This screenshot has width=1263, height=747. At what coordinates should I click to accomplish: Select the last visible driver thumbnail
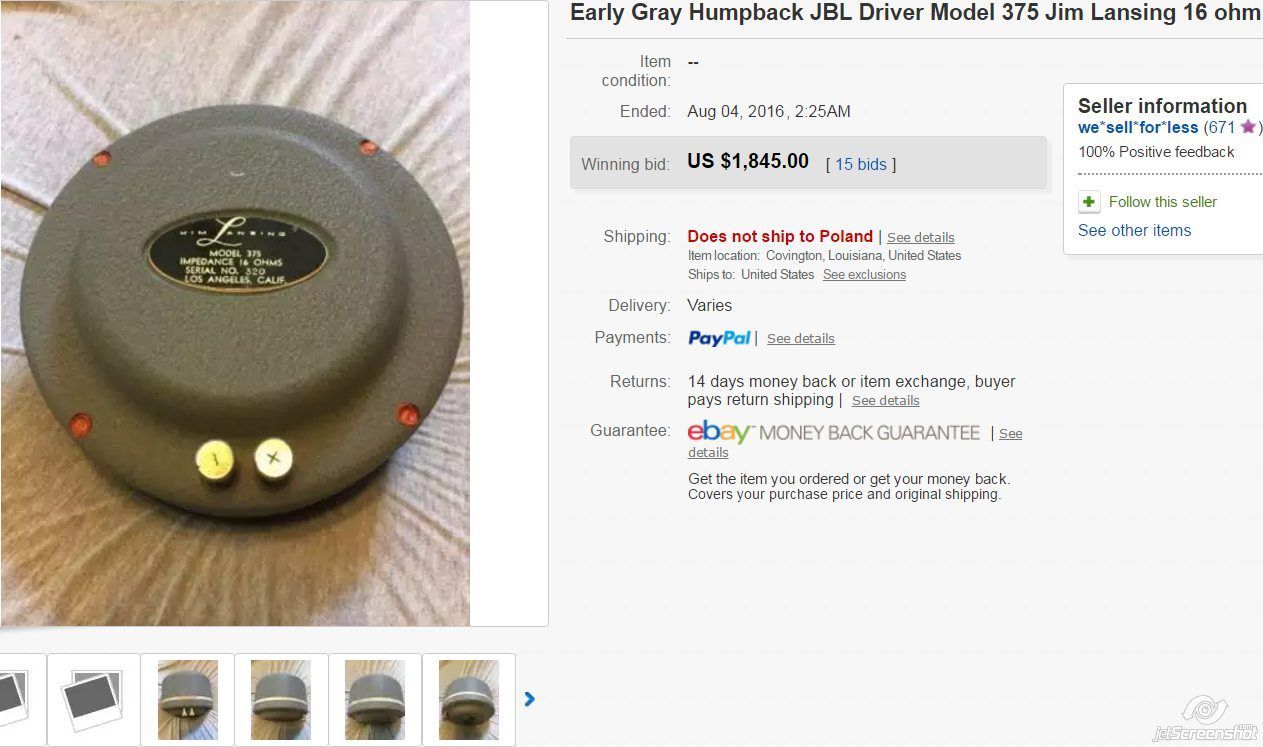click(x=469, y=700)
